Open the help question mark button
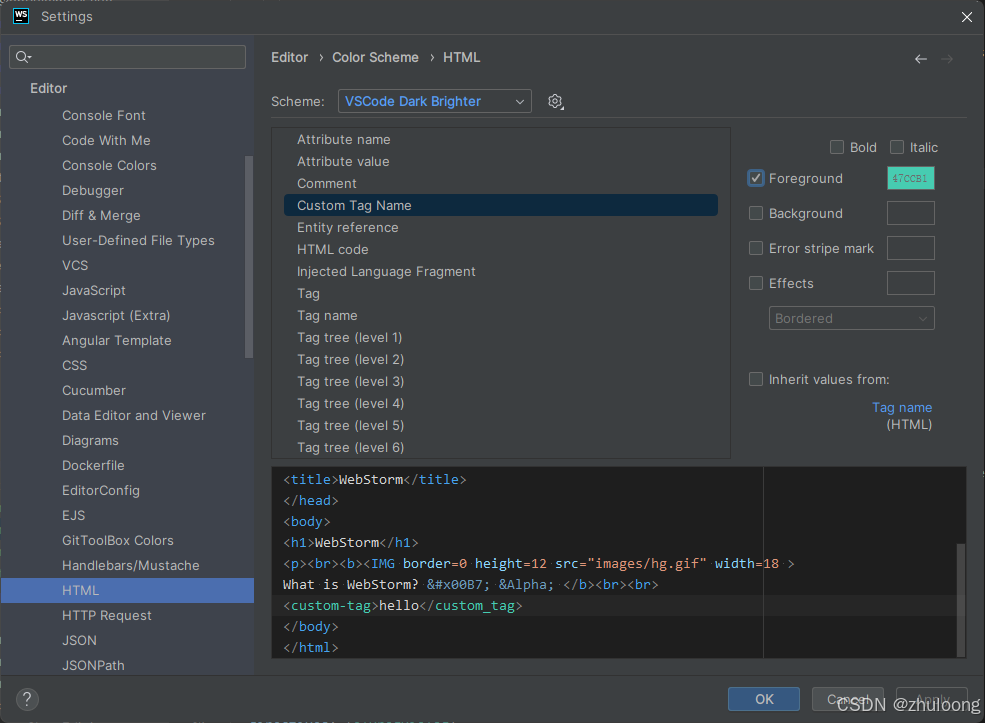 coord(27,699)
